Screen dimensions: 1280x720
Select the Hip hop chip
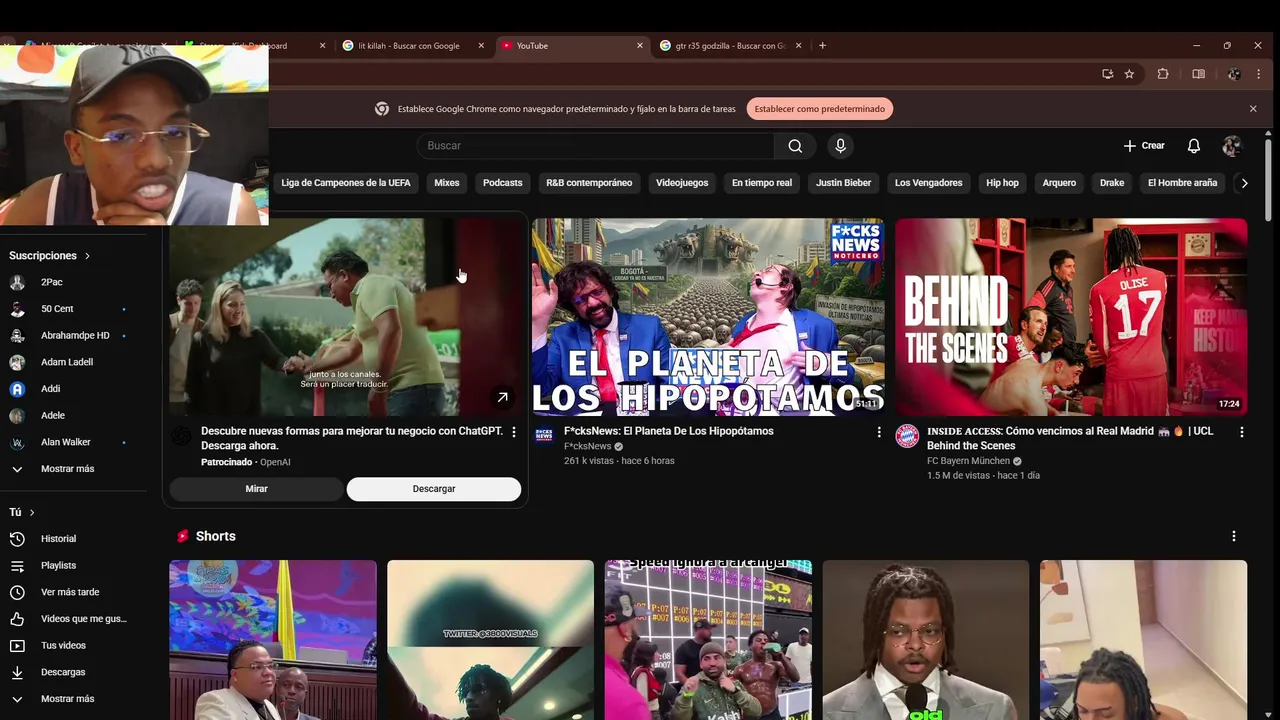coord(1002,183)
